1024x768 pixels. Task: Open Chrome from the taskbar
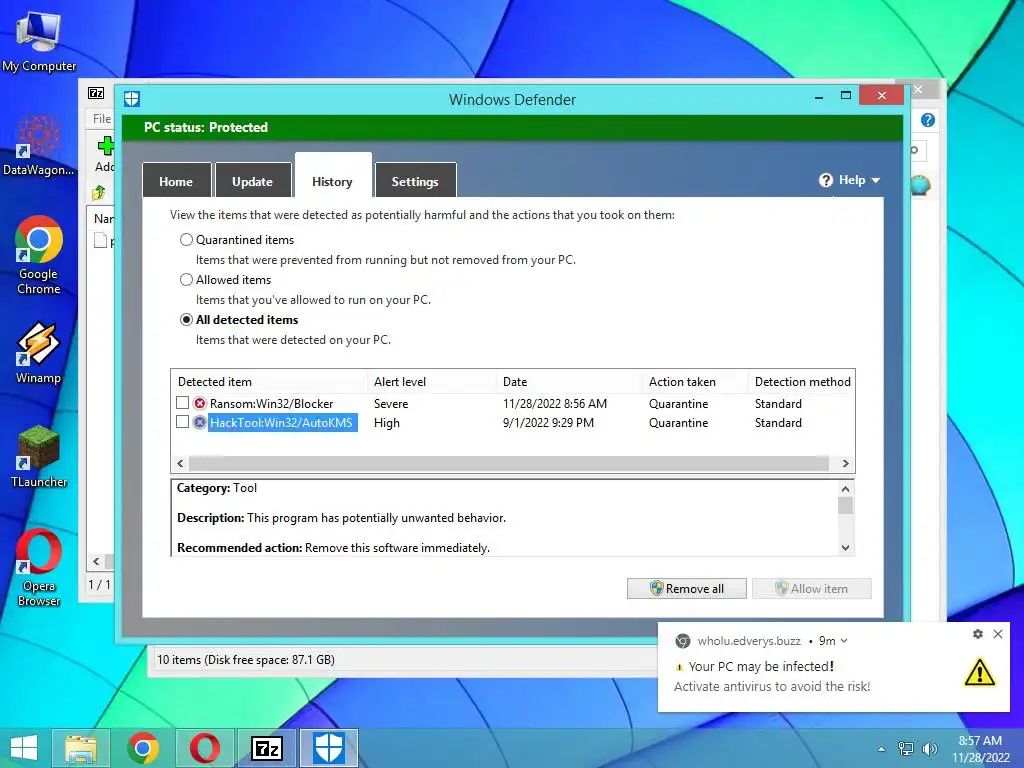pos(143,748)
